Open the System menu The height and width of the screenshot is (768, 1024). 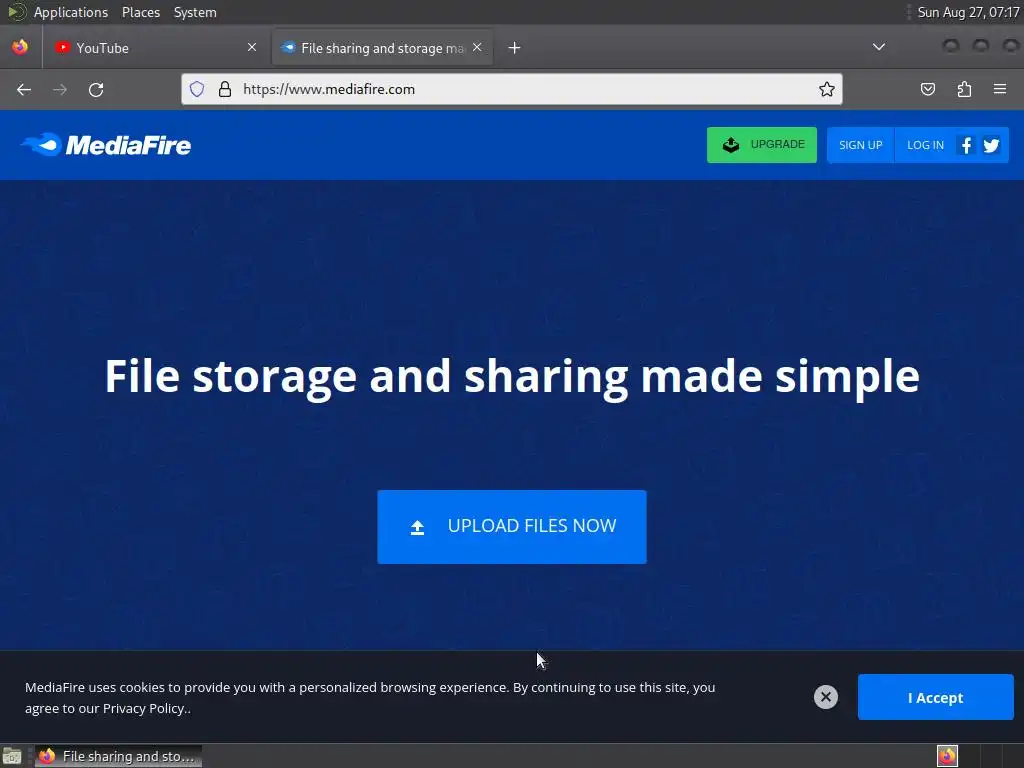click(195, 12)
